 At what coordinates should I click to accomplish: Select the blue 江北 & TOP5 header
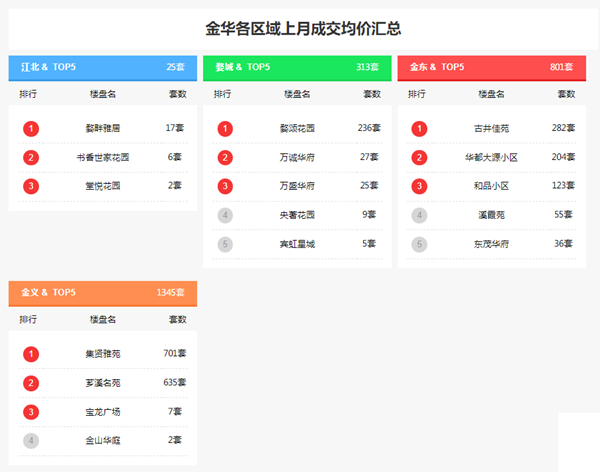(x=102, y=67)
